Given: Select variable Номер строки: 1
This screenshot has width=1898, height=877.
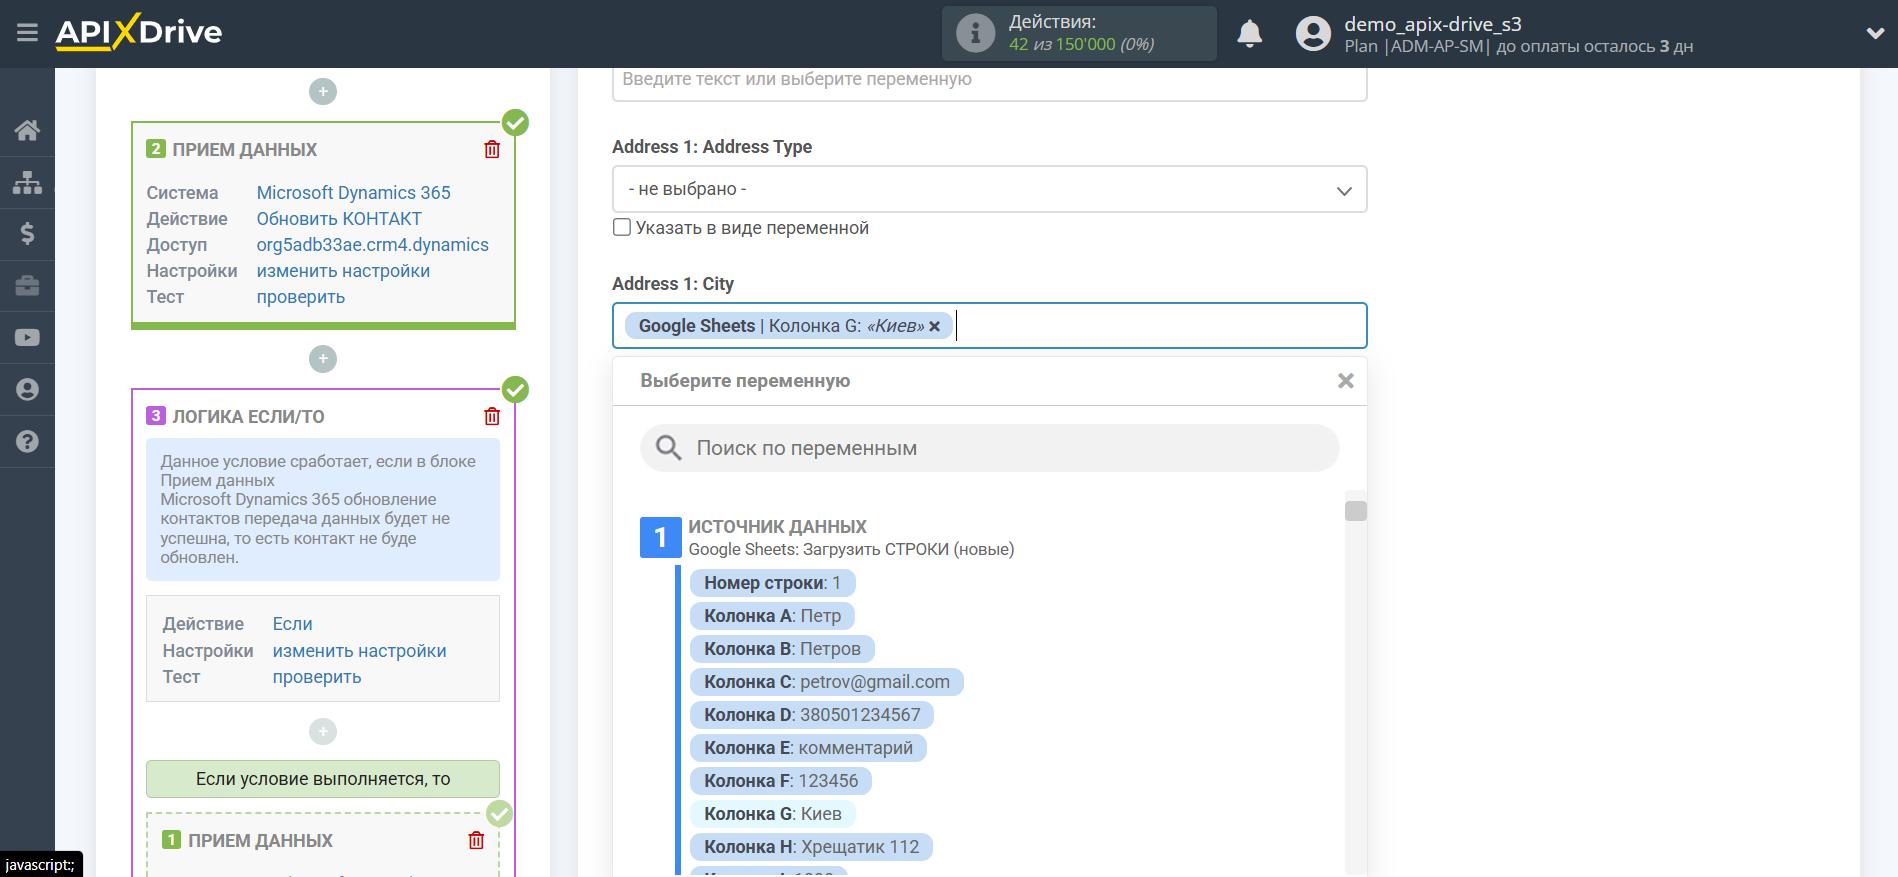Looking at the screenshot, I should click(x=772, y=583).
